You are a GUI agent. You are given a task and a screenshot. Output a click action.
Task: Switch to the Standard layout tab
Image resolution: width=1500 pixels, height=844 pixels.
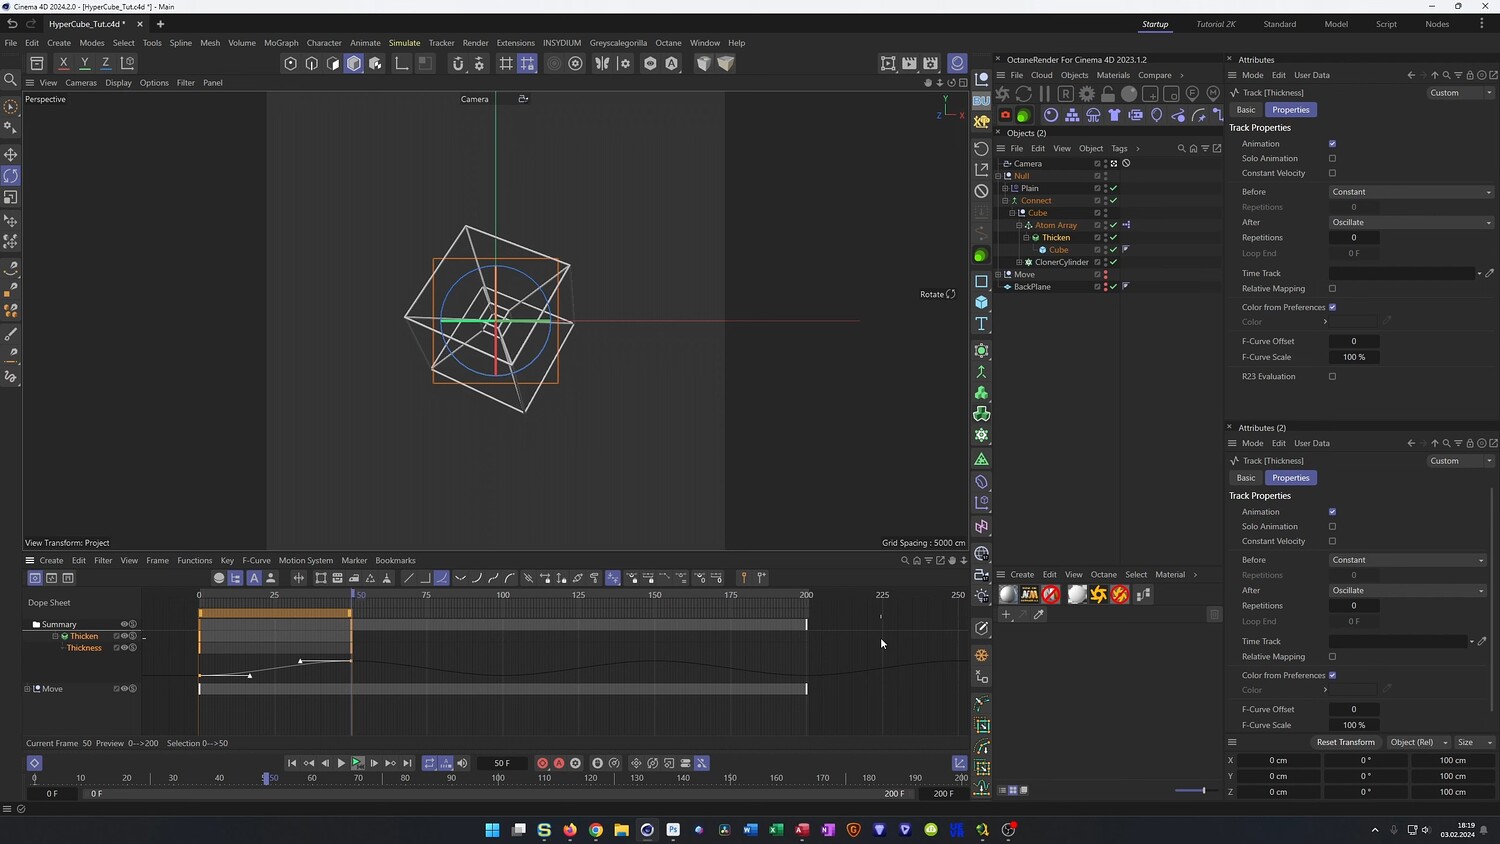[1280, 24]
